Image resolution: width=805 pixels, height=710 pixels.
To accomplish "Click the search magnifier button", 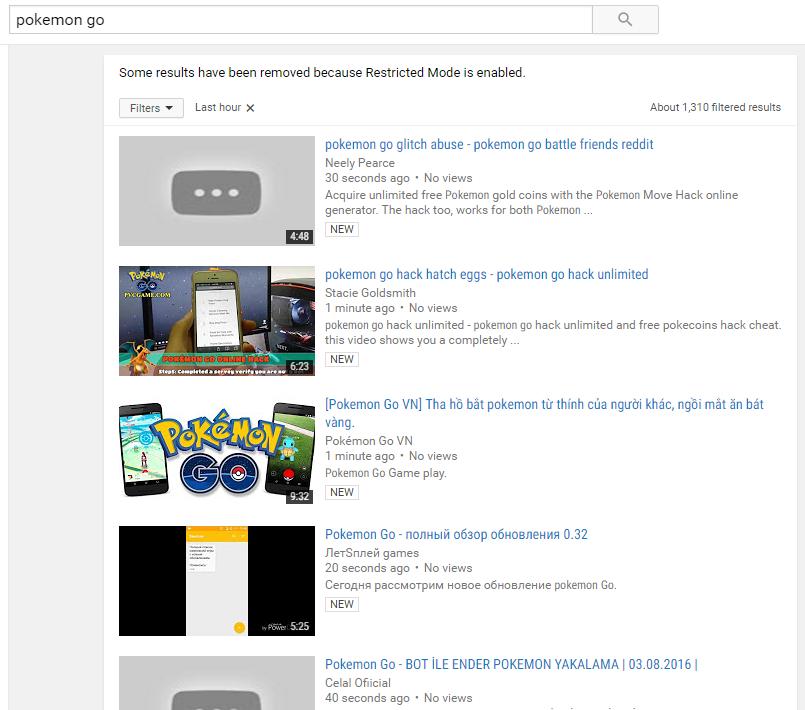I will click(625, 20).
